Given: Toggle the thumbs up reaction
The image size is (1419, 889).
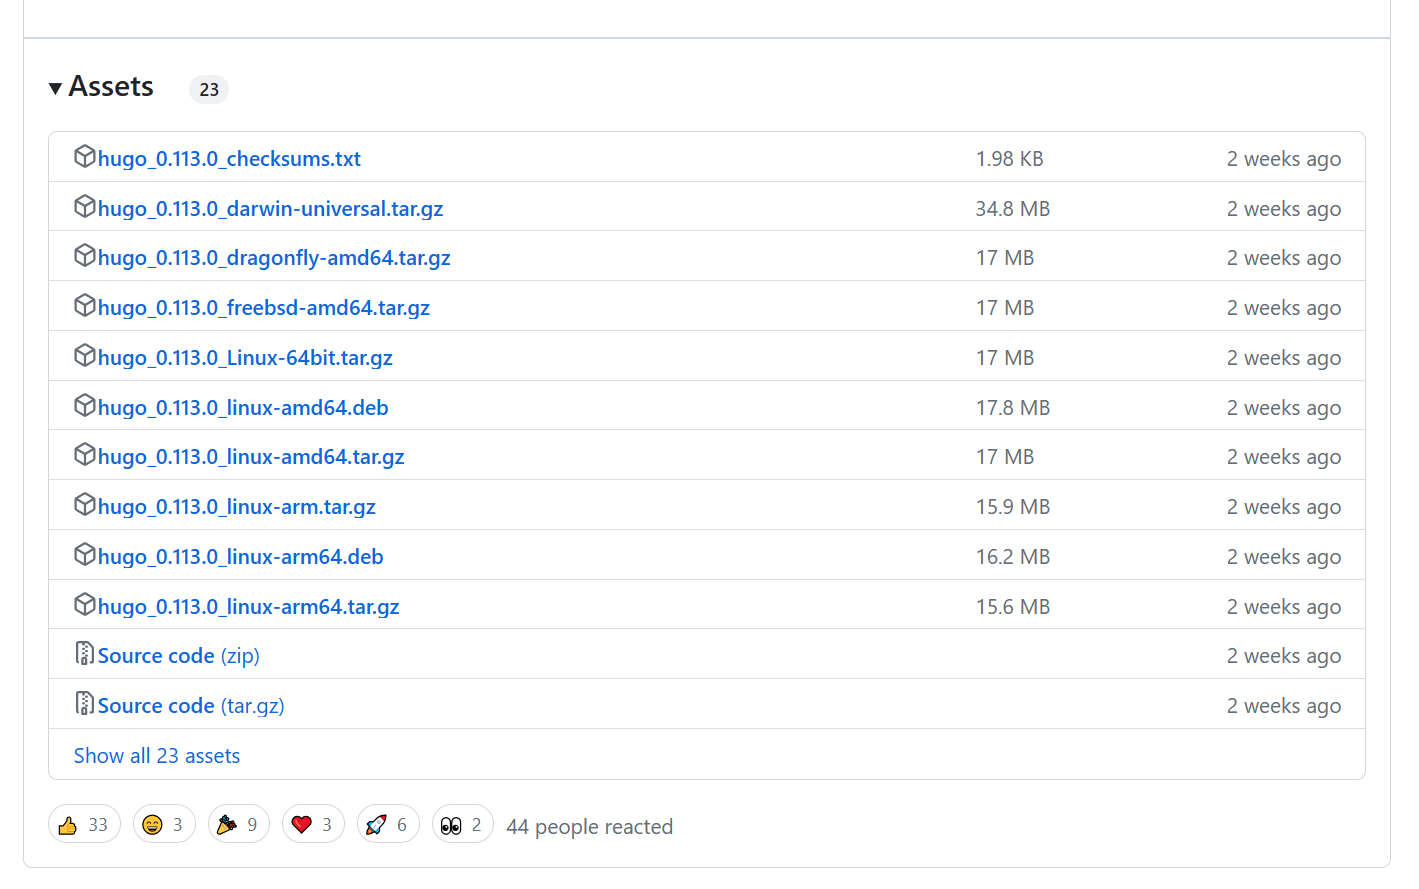Looking at the screenshot, I should click(x=84, y=825).
